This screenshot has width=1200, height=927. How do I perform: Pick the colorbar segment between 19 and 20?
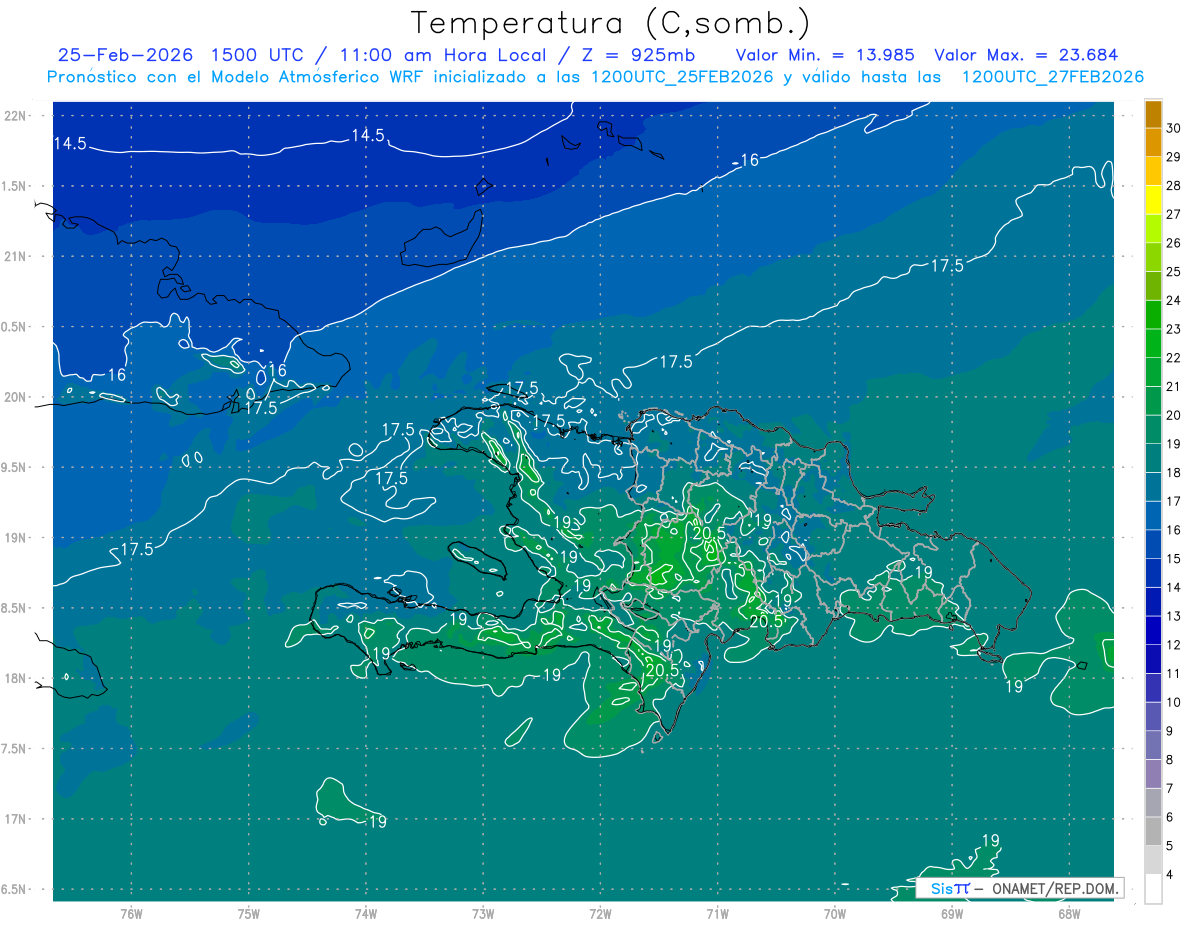[x=1153, y=430]
